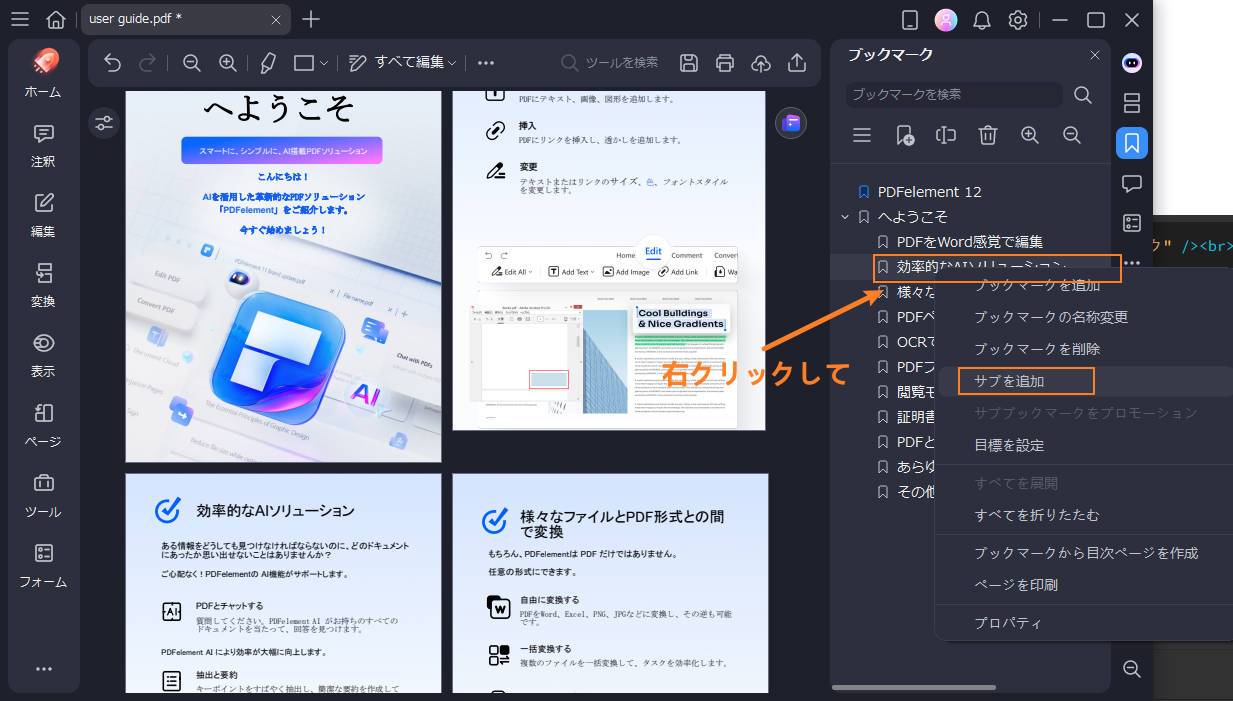Open the 注釈 annotation mode in the sidebar
1233x701 pixels.
pos(42,147)
